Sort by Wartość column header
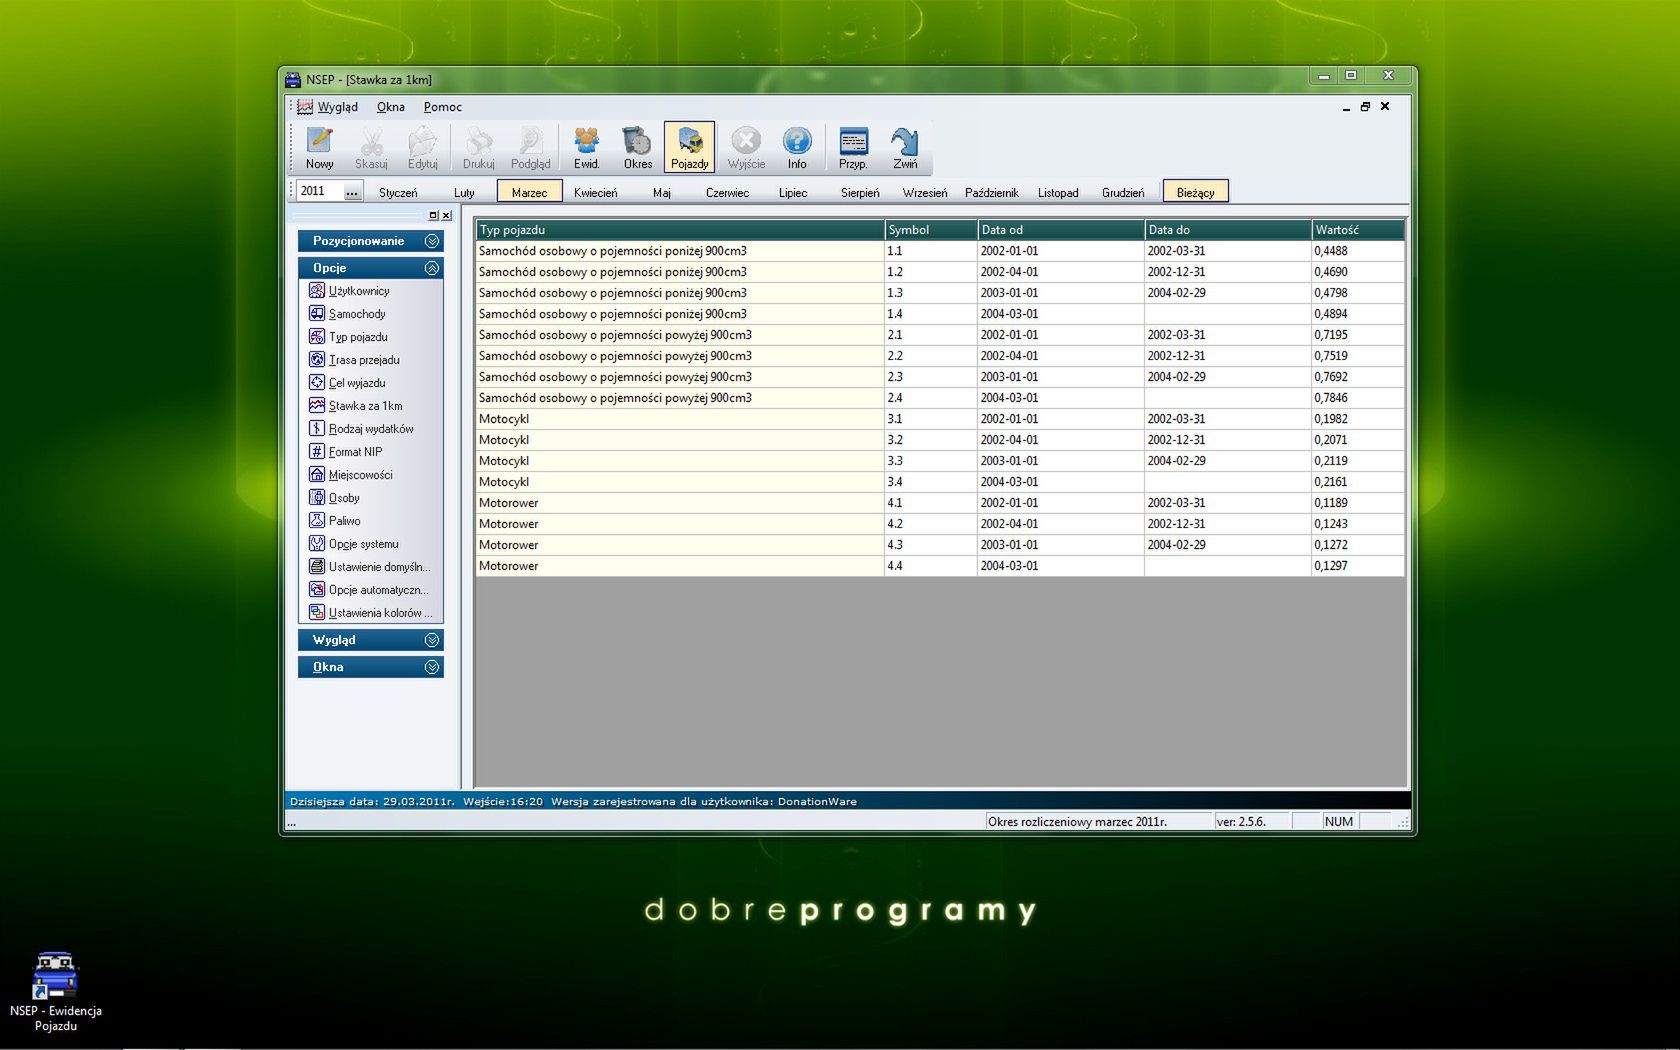 (1358, 230)
